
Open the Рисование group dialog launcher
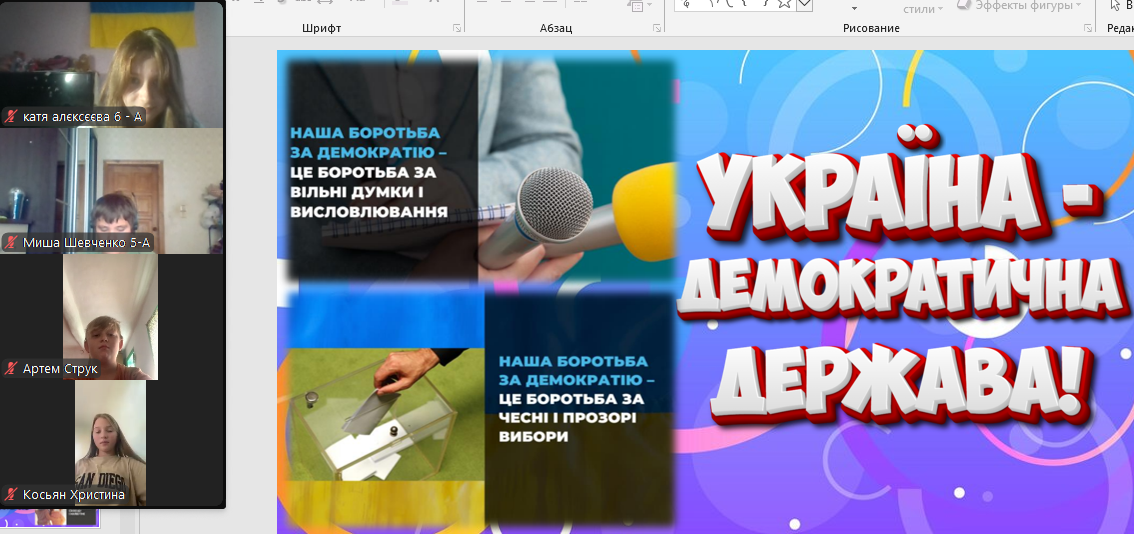[x=1088, y=28]
